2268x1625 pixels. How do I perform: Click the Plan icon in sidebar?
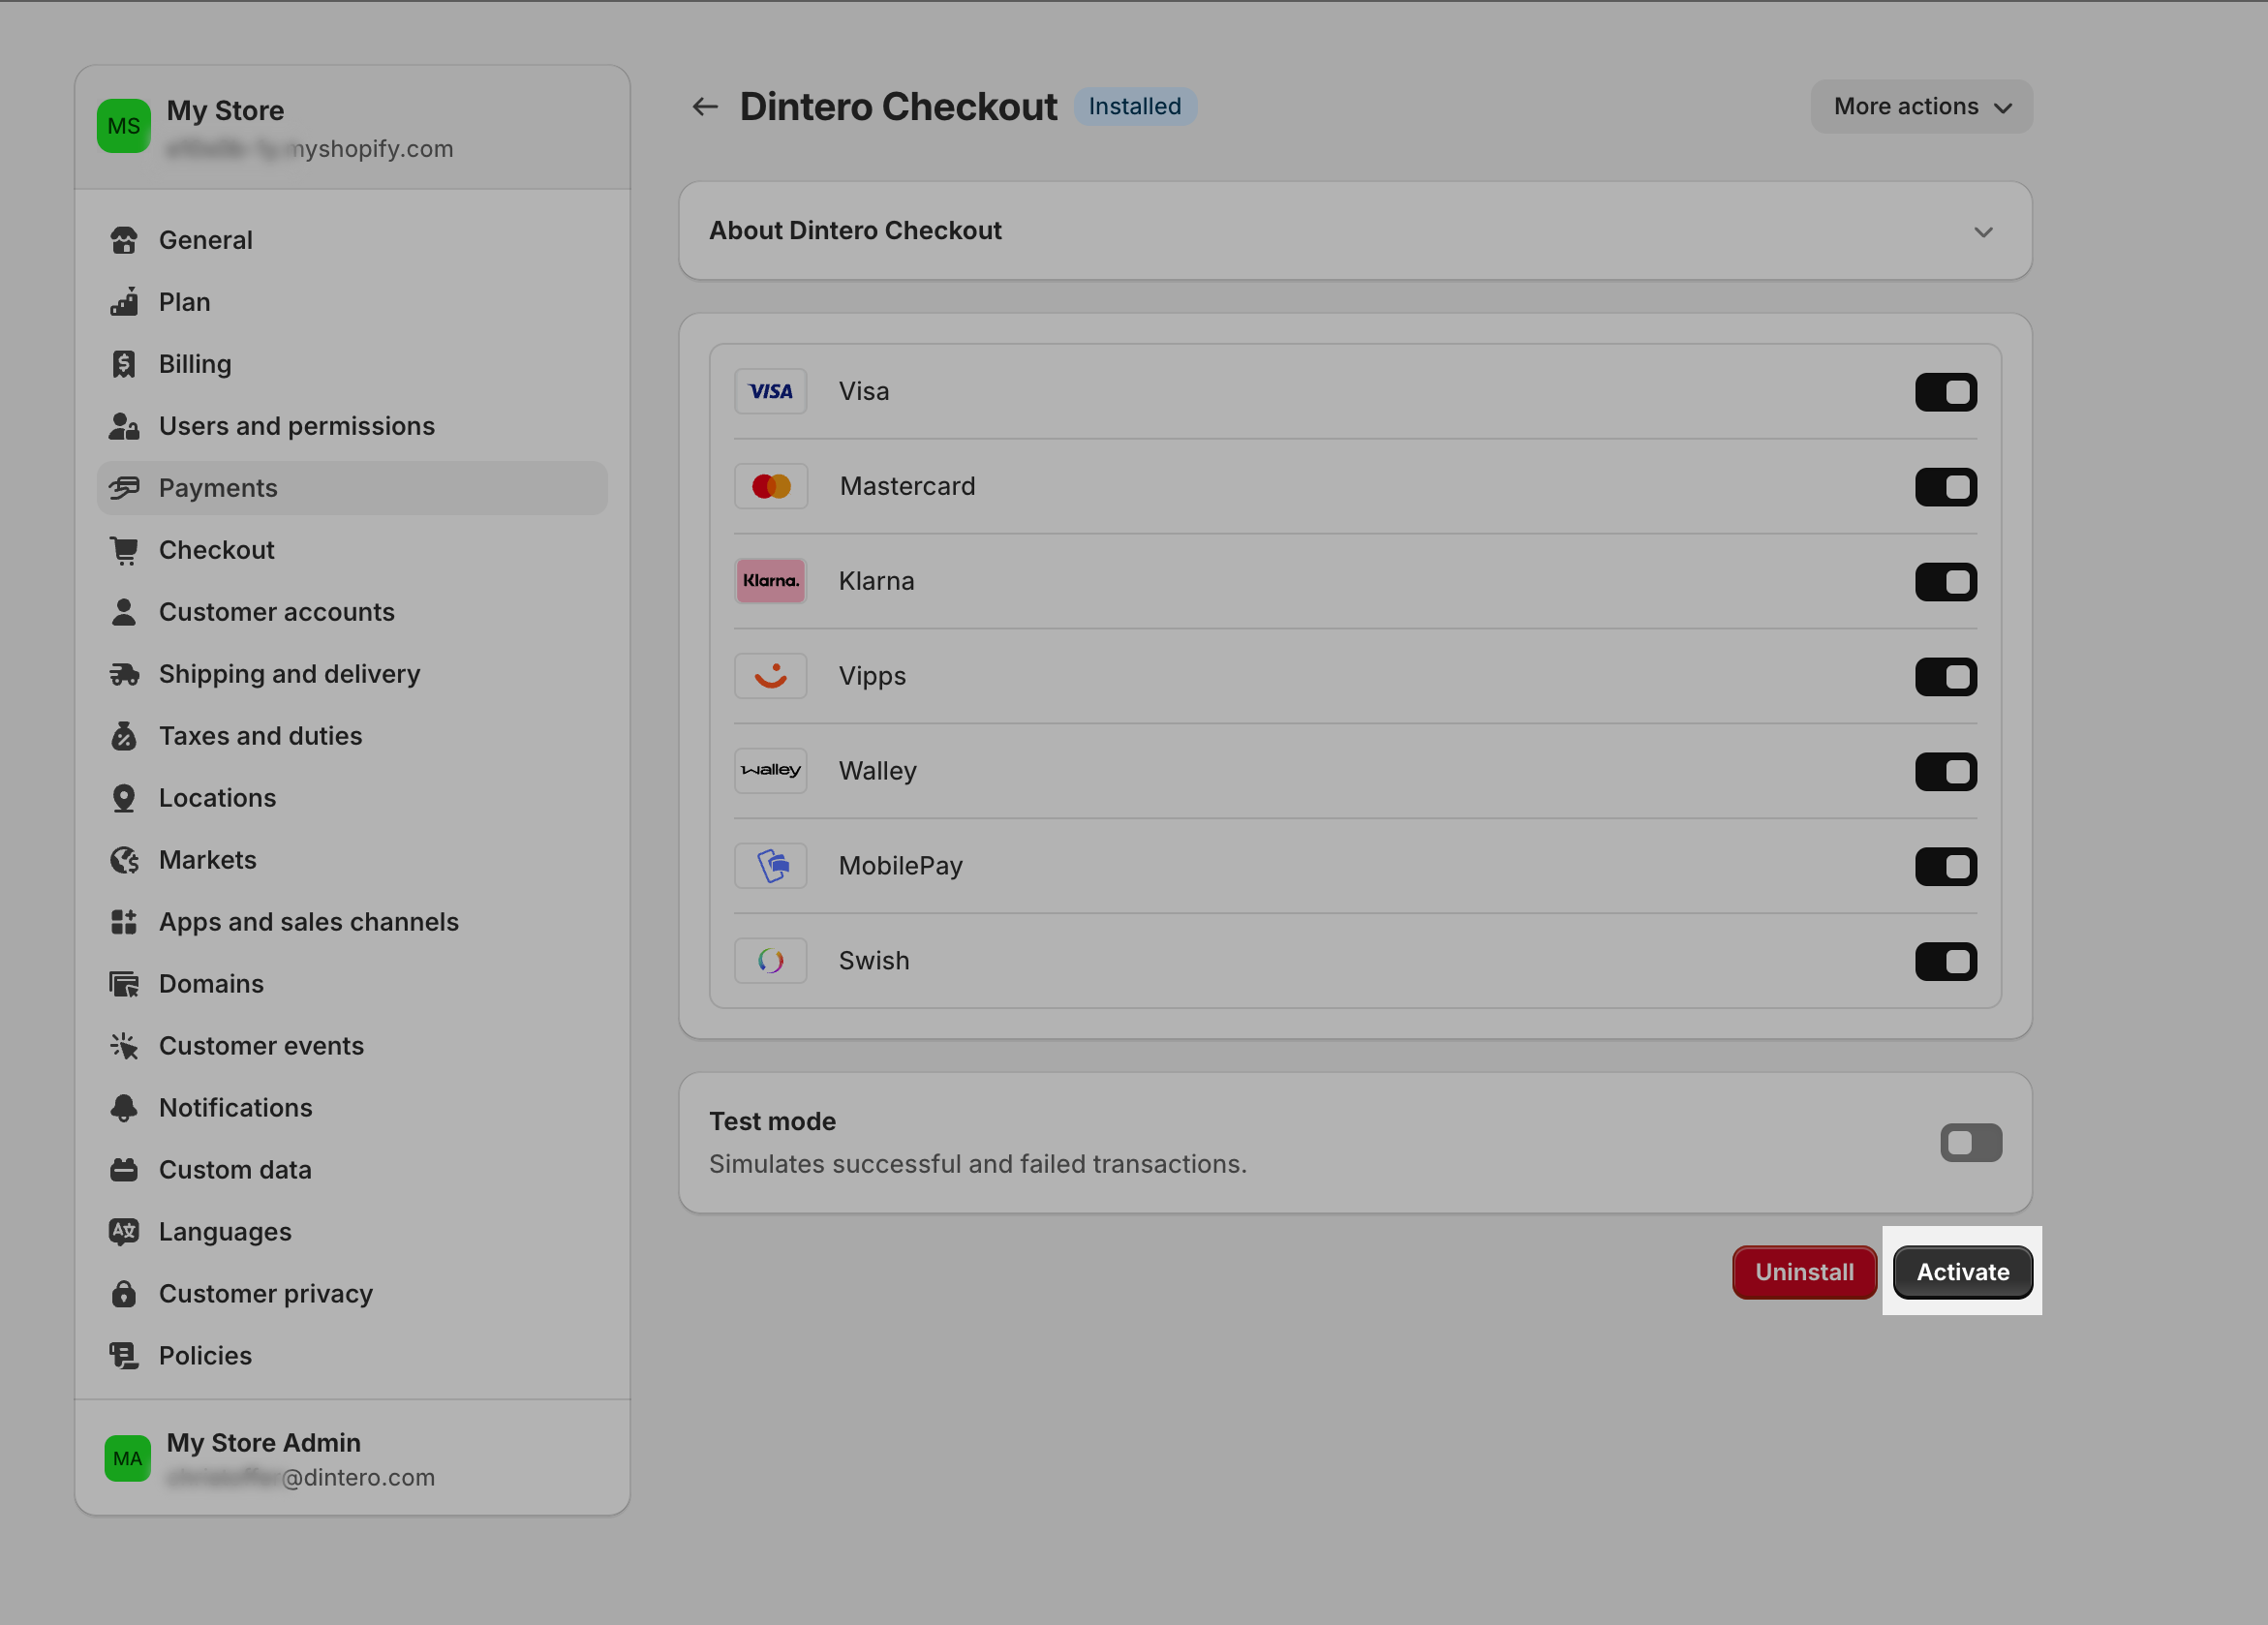(124, 302)
